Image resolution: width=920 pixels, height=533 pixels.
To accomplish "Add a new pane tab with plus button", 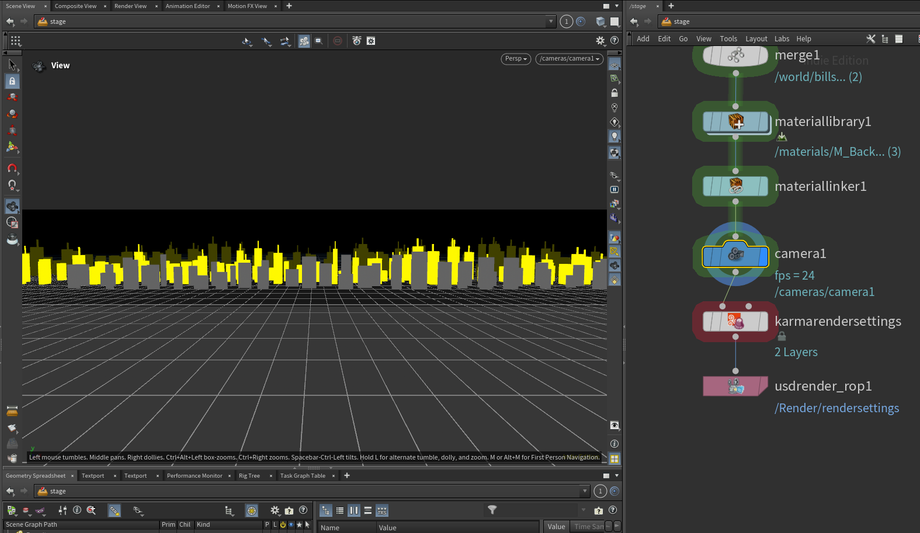I will (x=289, y=6).
